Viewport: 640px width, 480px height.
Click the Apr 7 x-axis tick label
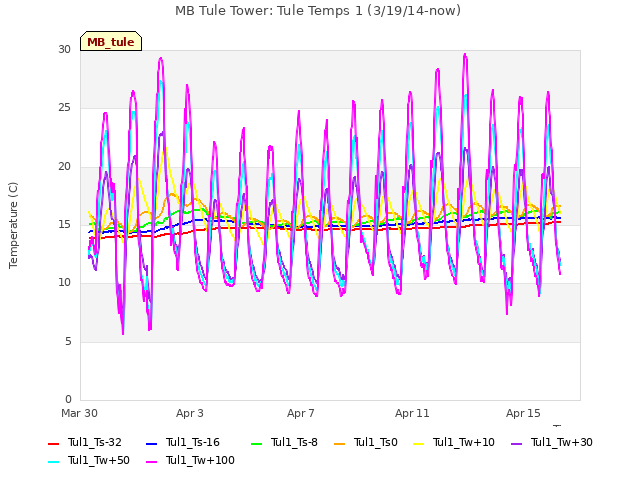(301, 413)
